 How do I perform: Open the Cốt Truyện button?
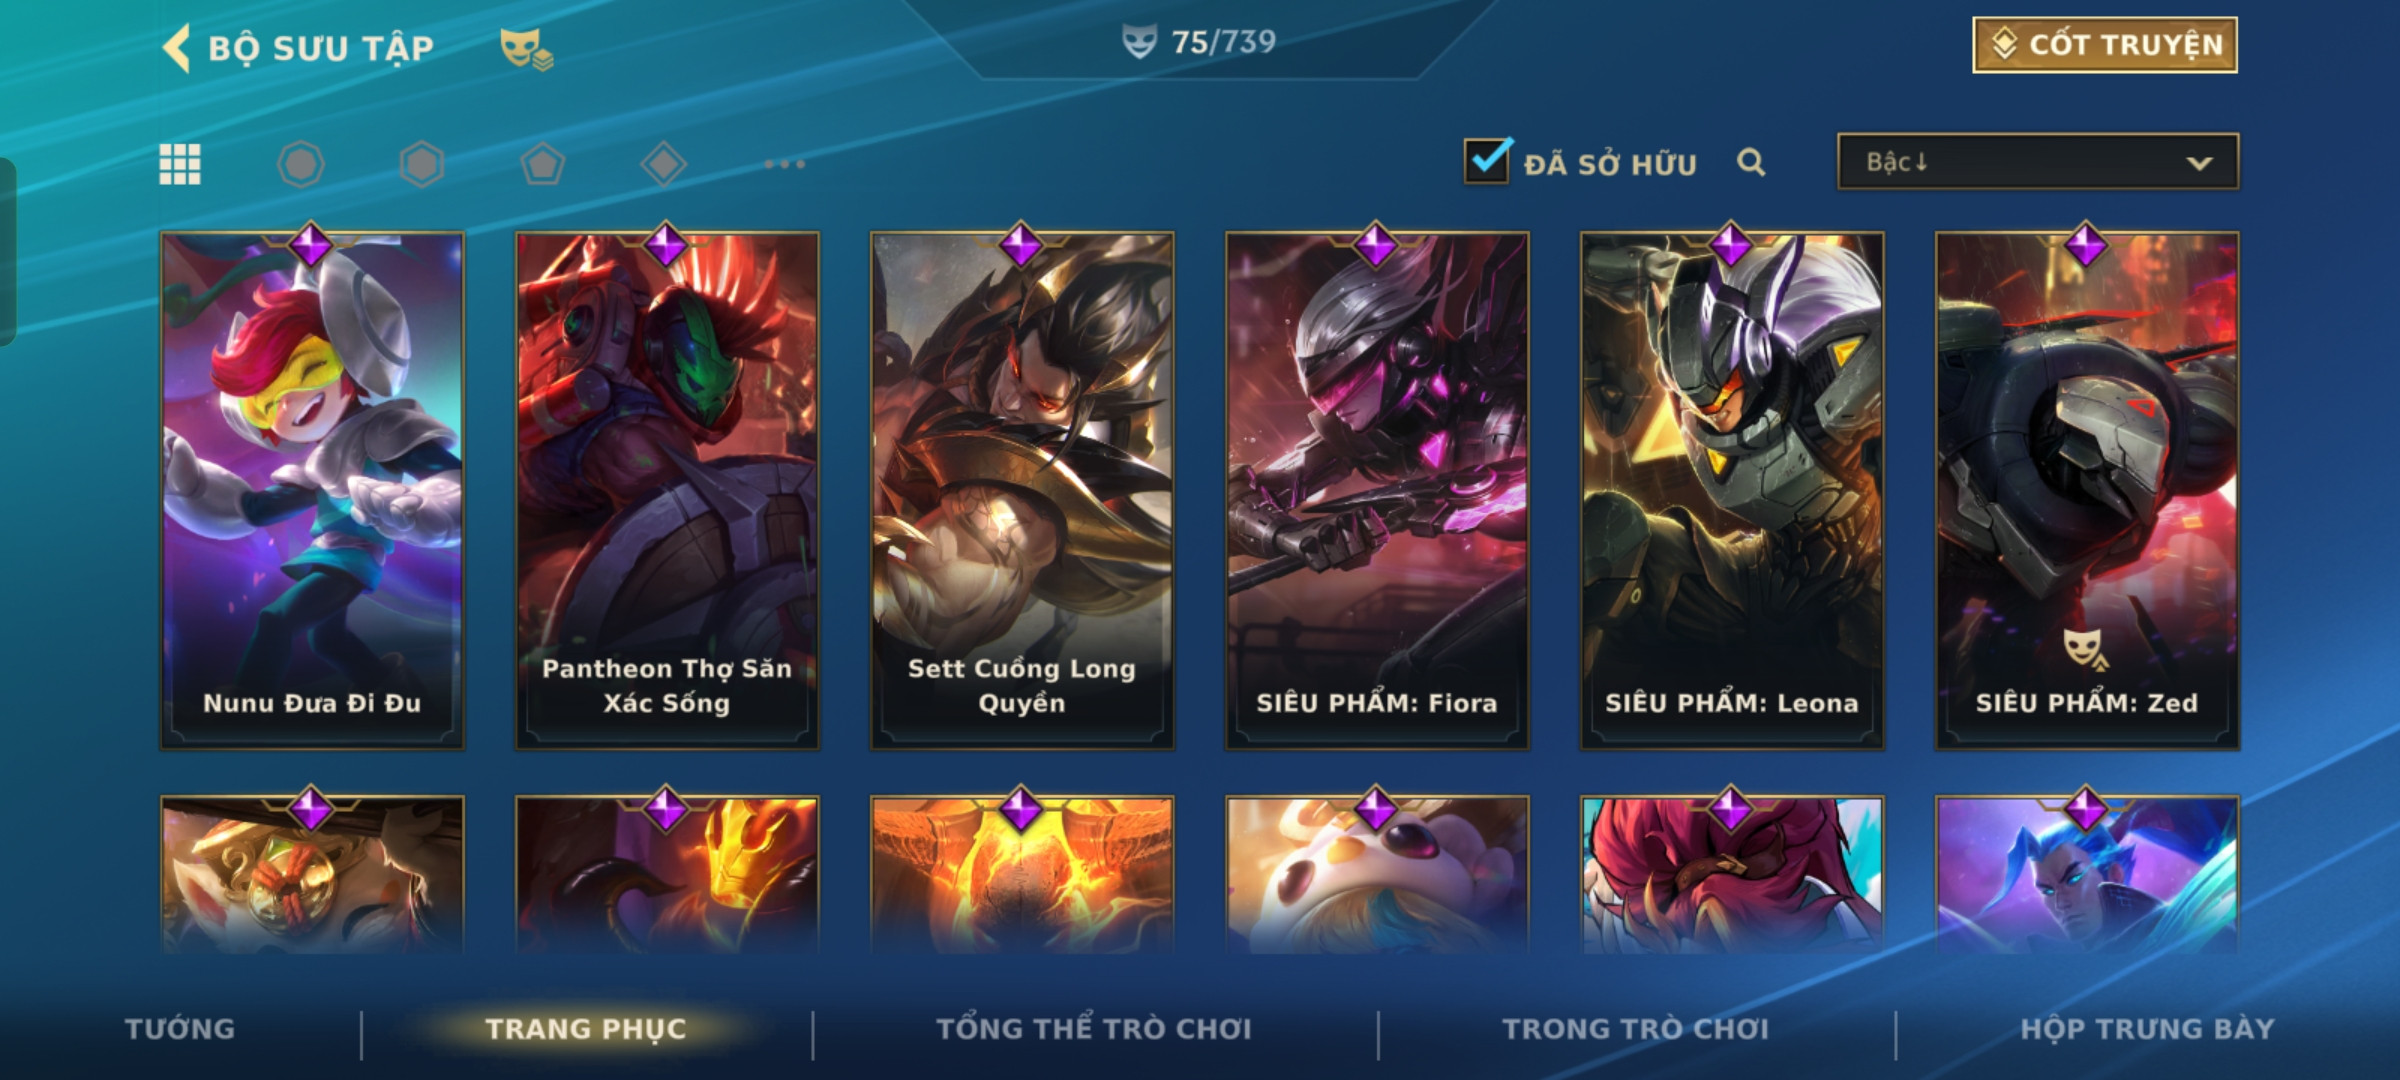[2105, 45]
